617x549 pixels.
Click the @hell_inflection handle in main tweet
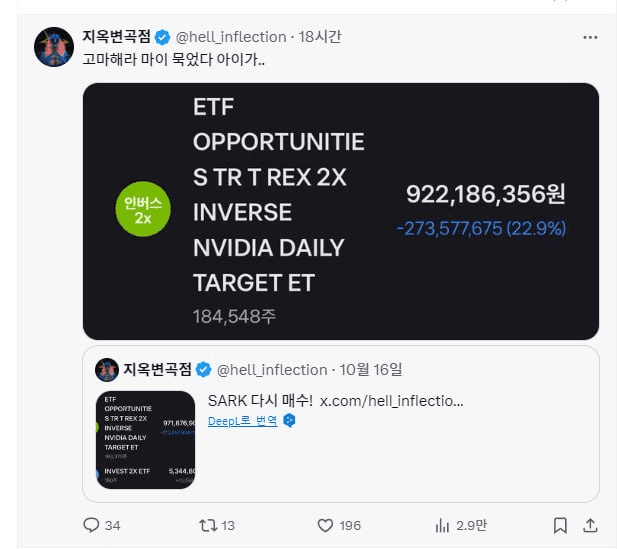(x=231, y=37)
